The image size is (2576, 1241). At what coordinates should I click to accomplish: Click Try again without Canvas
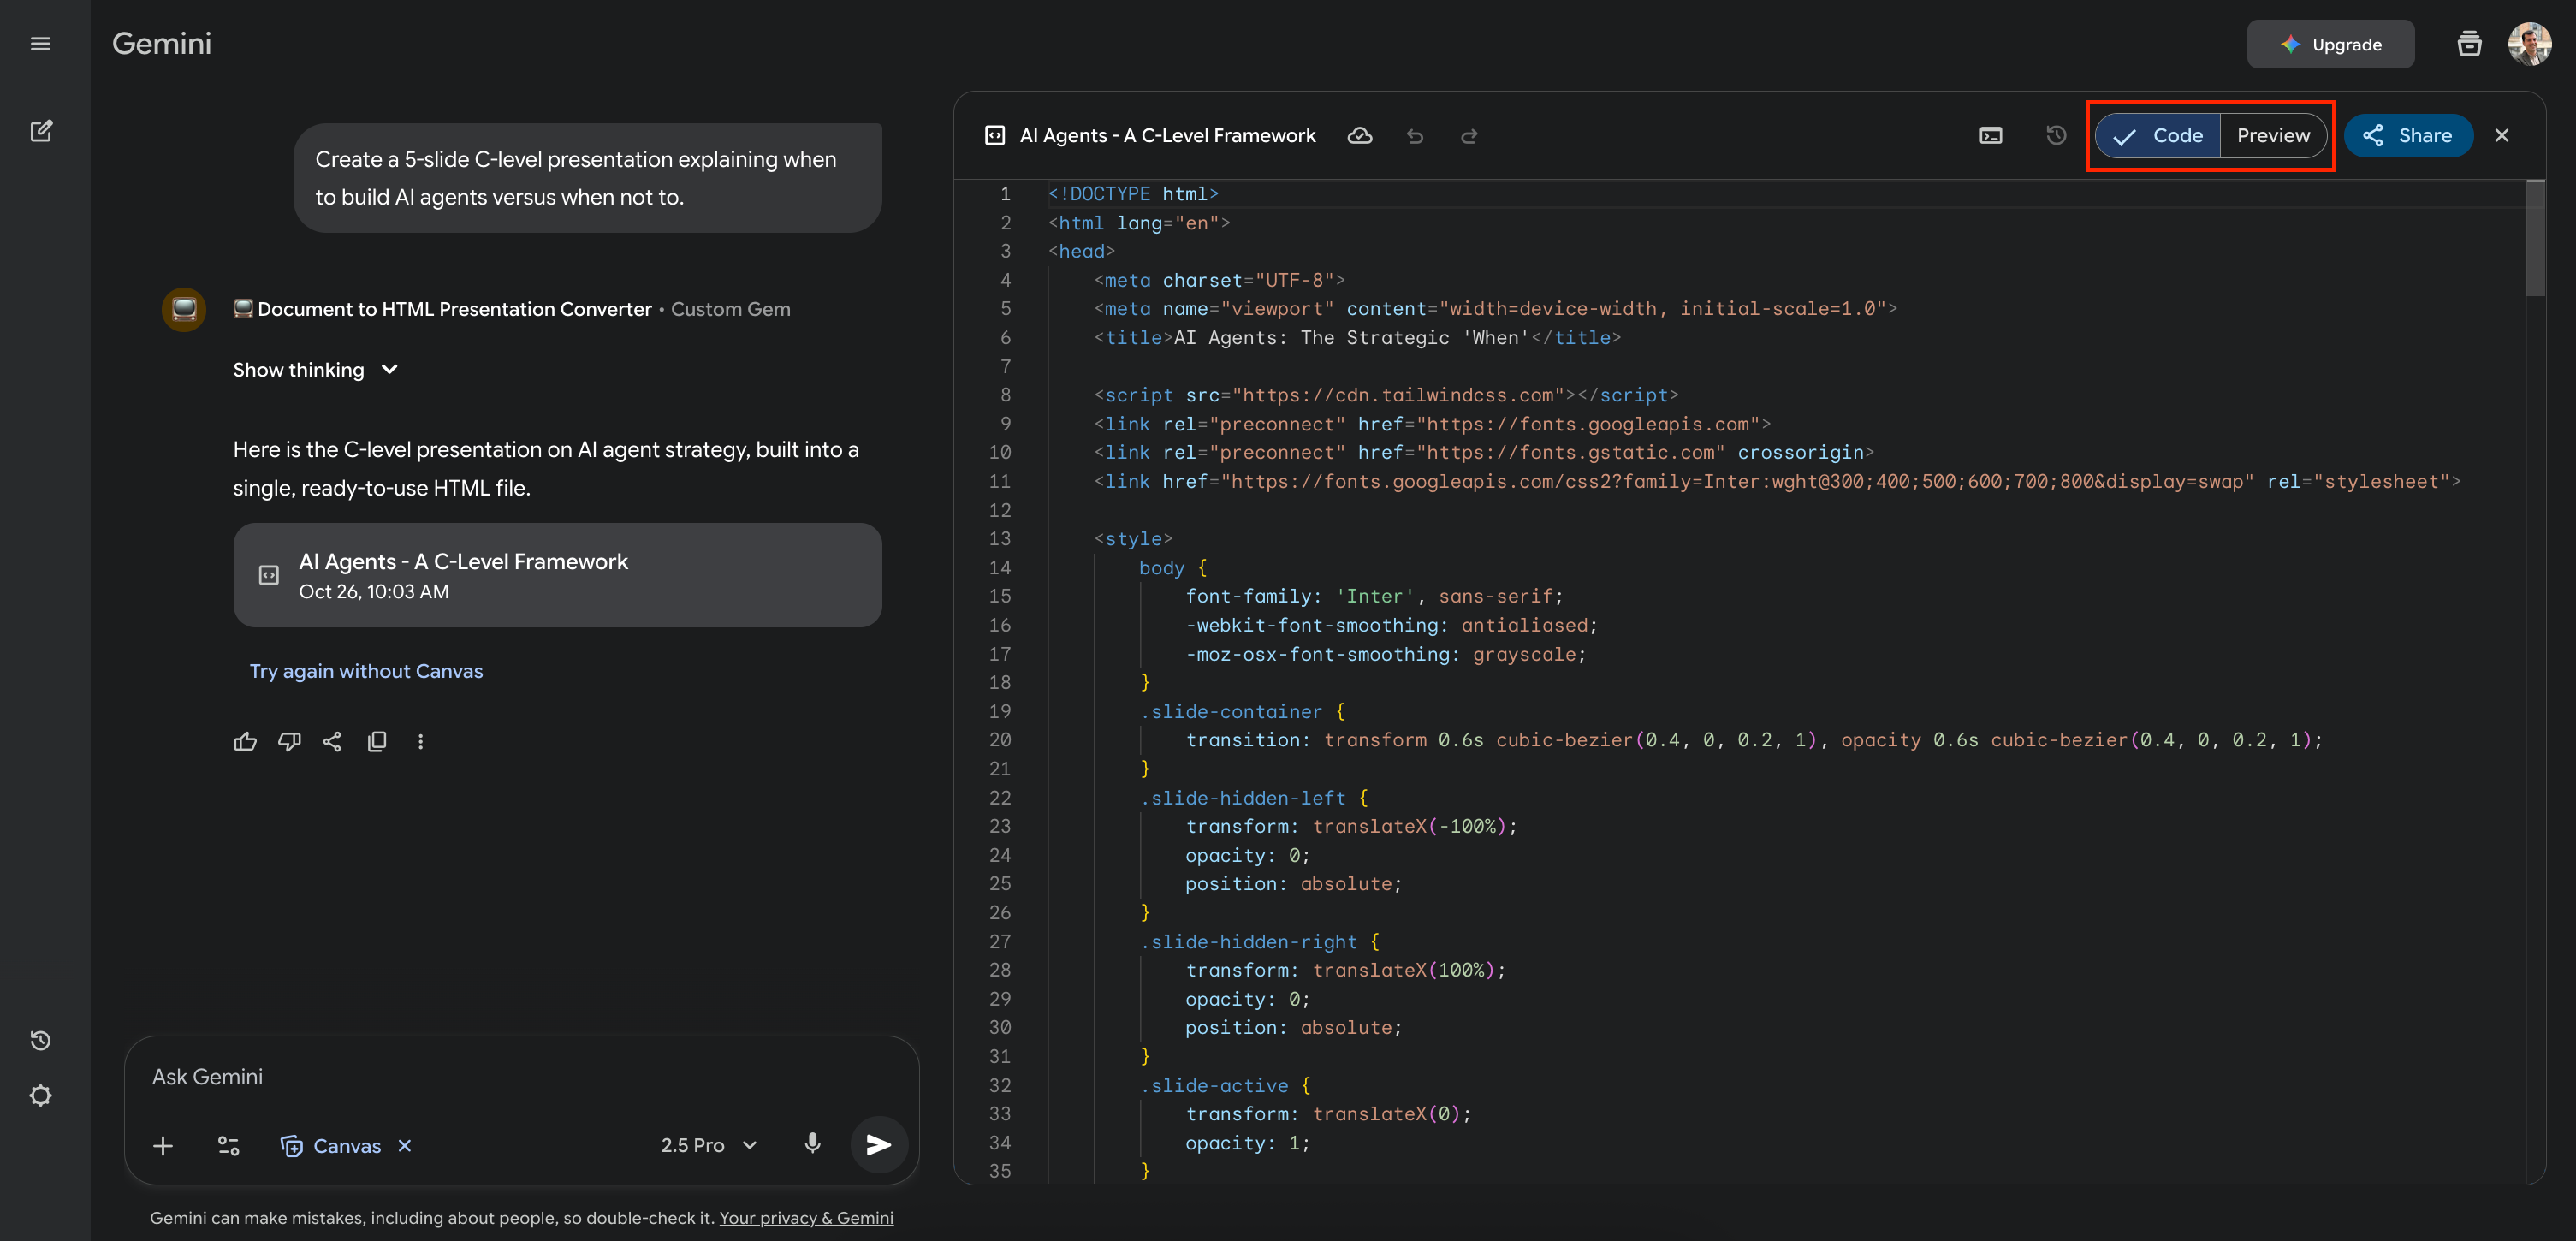point(366,671)
